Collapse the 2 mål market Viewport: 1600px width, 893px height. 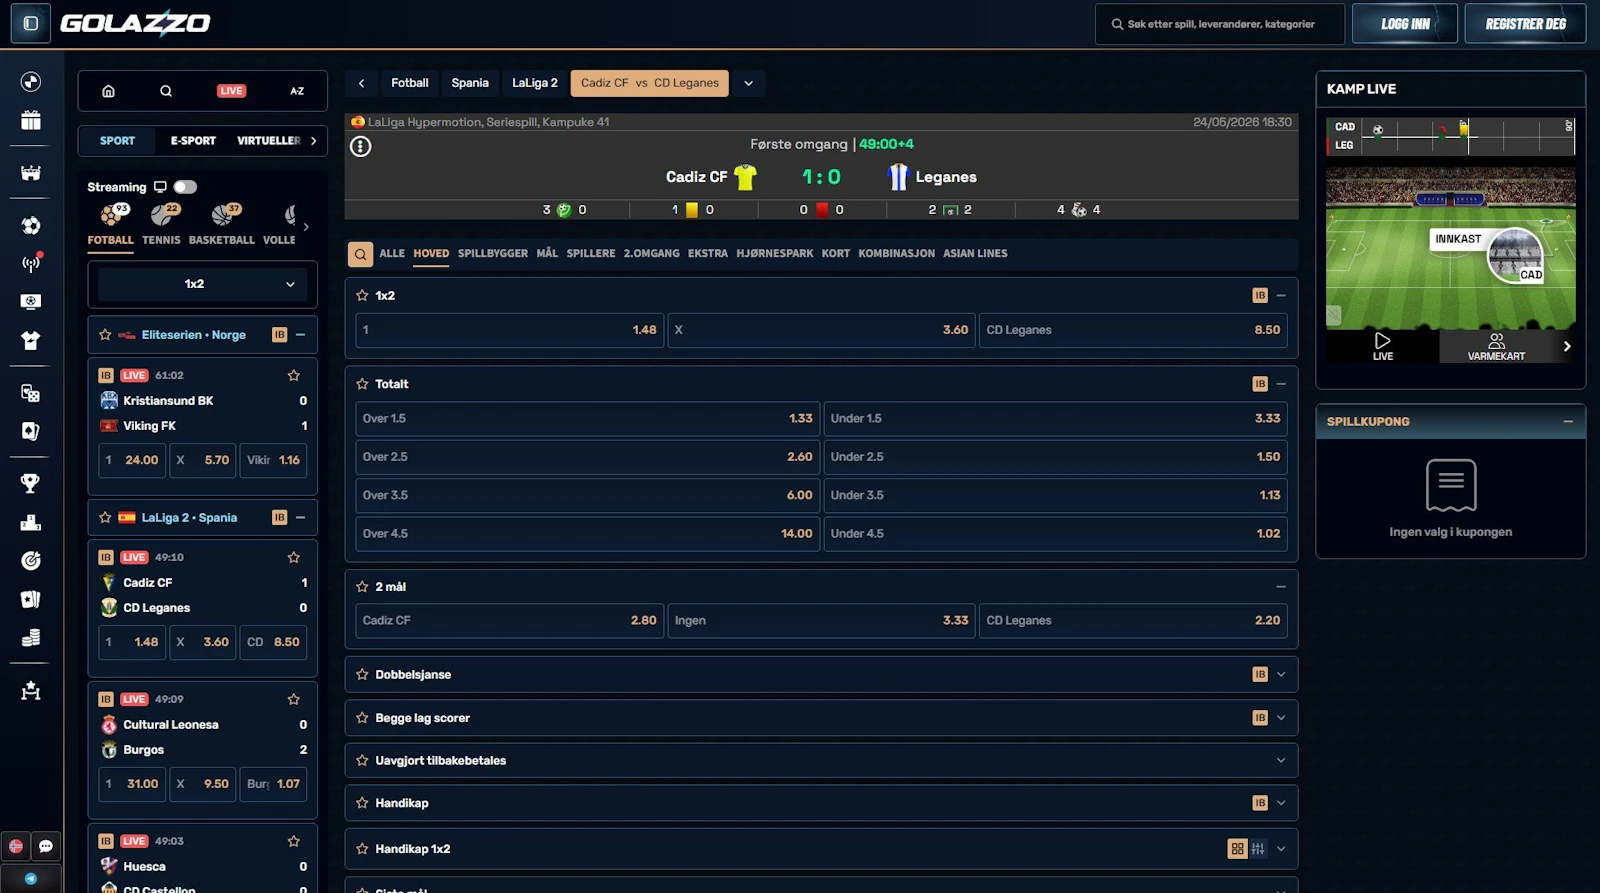tap(1281, 587)
